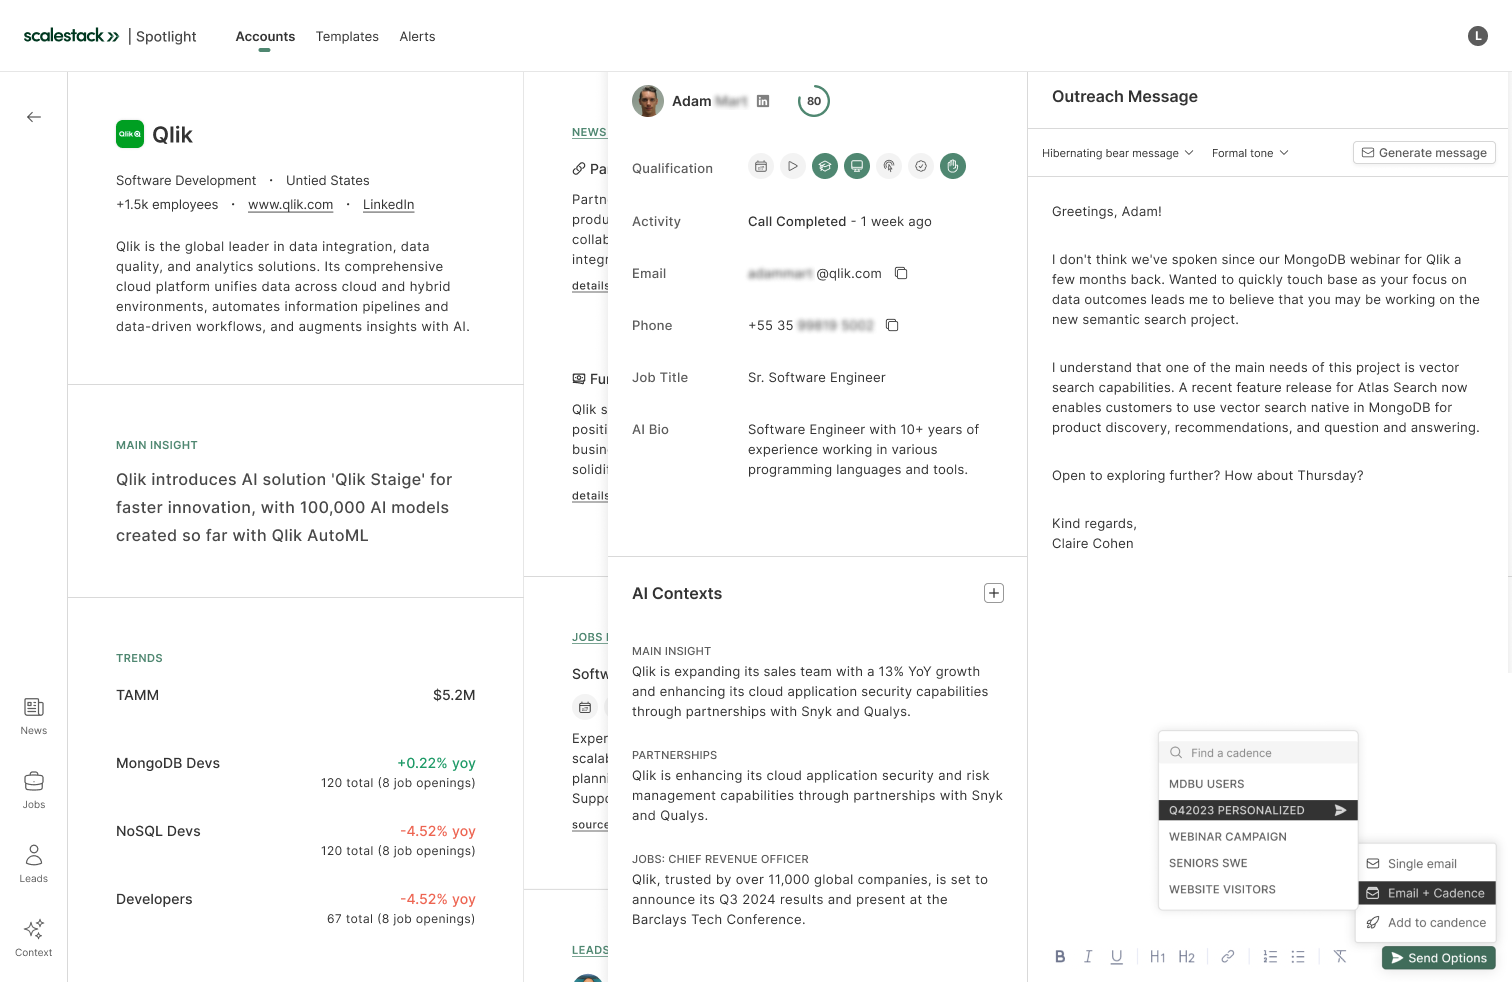Viewport: 1512px width, 982px height.
Task: Choose Add to candence option
Action: click(x=1426, y=923)
